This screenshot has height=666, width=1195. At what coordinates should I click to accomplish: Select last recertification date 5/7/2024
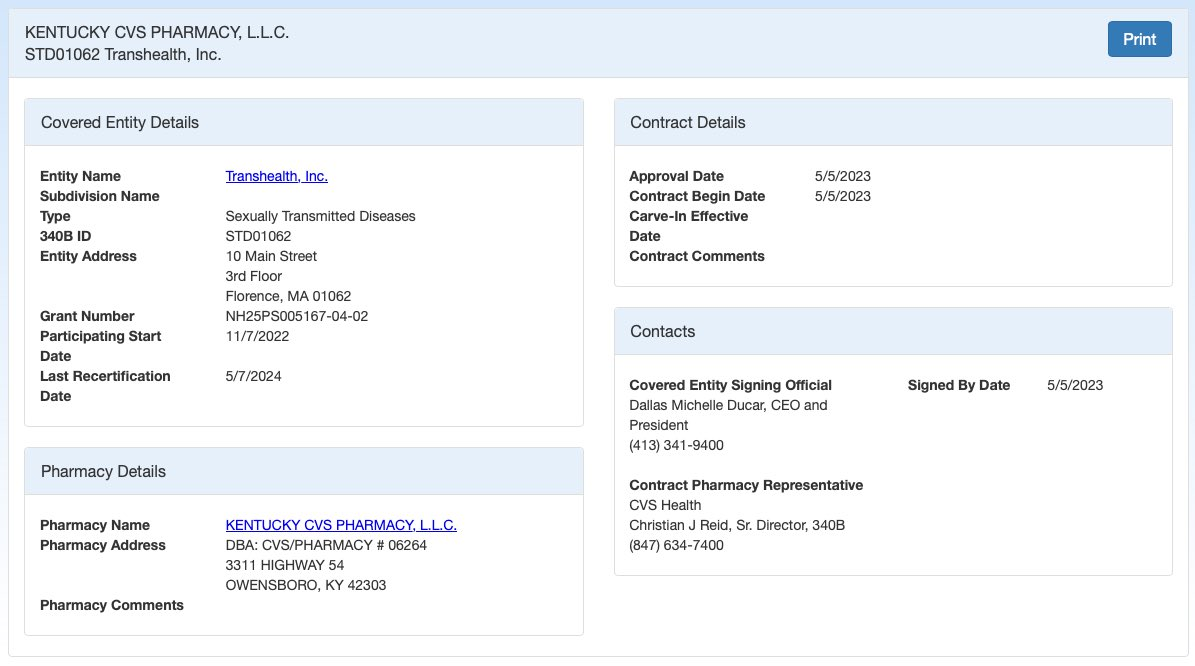coord(253,376)
